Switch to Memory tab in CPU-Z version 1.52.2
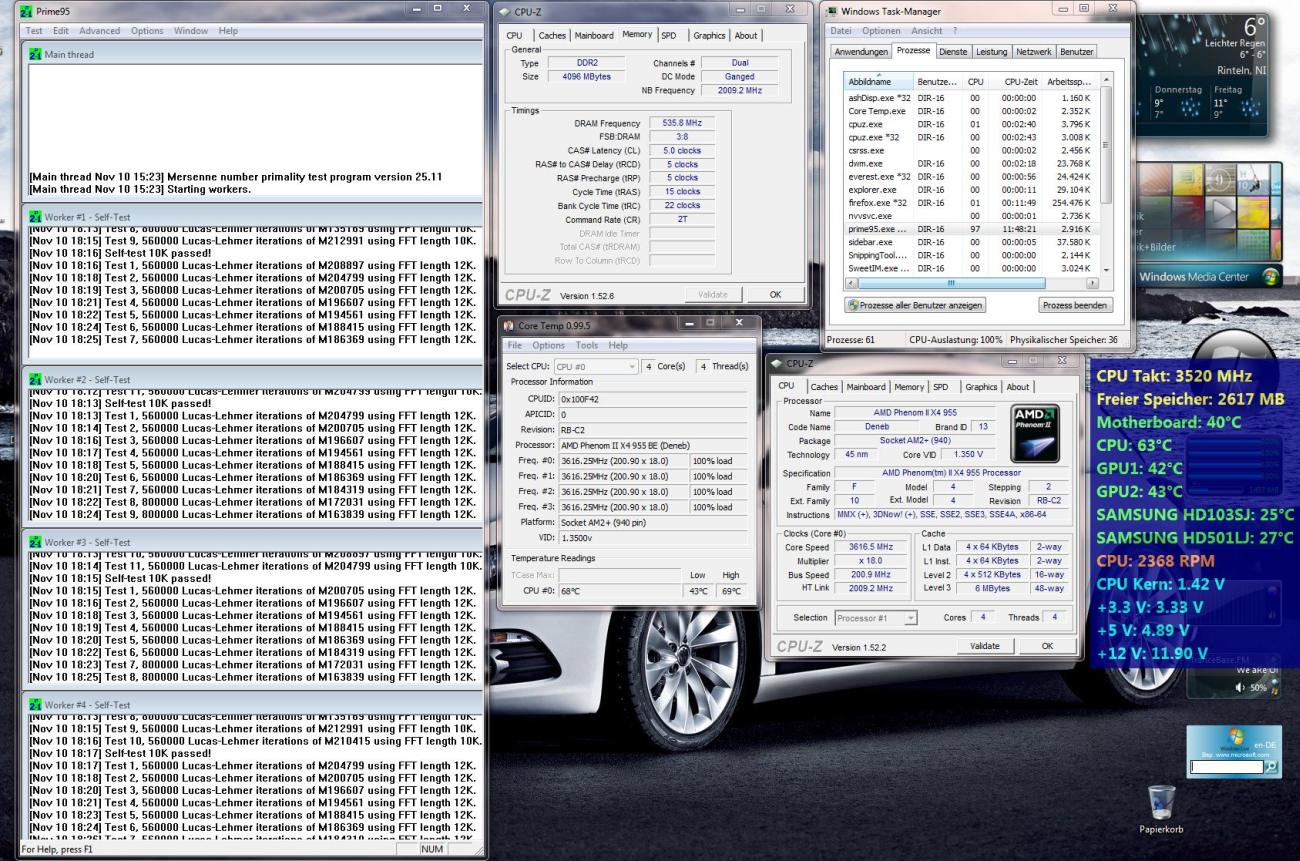 (x=909, y=387)
